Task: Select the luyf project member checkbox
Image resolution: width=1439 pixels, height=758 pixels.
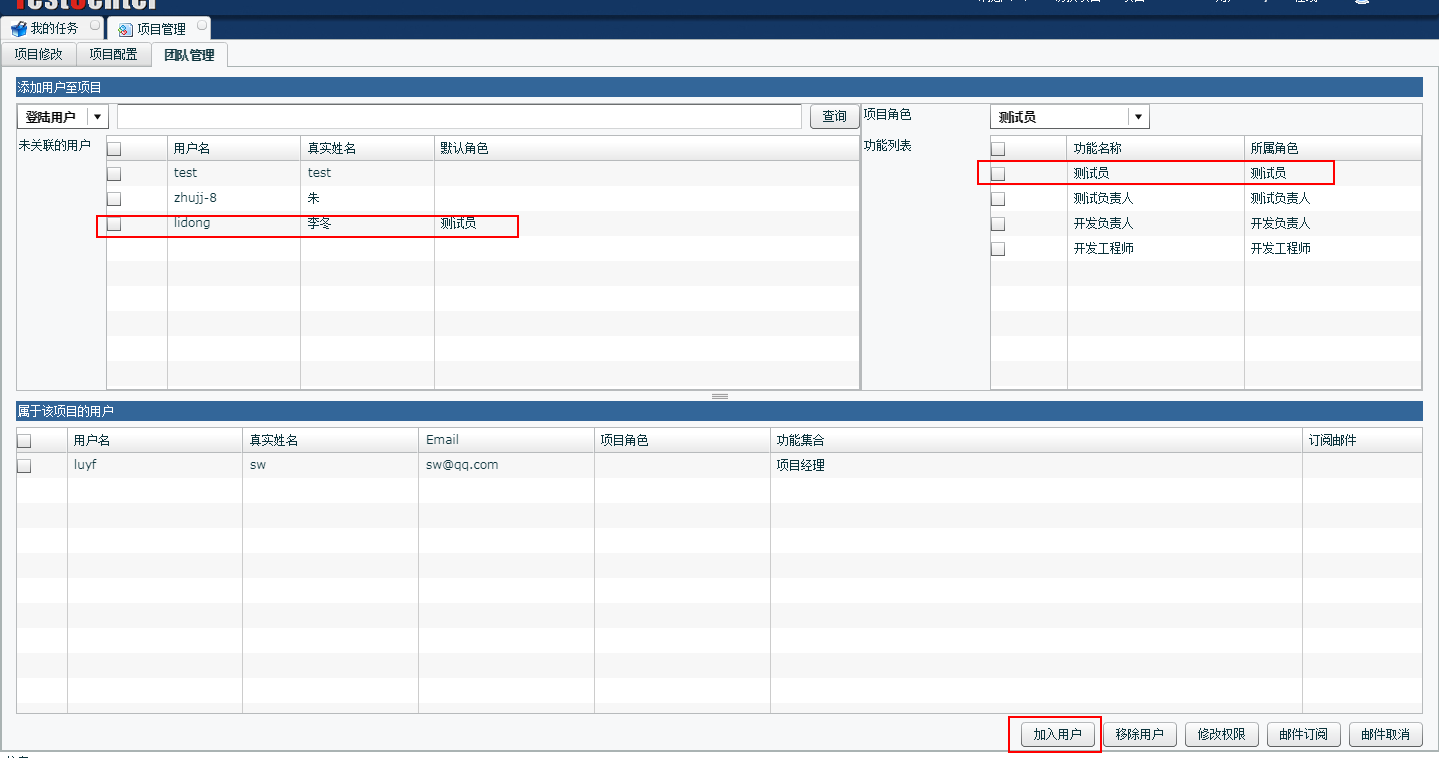Action: 25,466
